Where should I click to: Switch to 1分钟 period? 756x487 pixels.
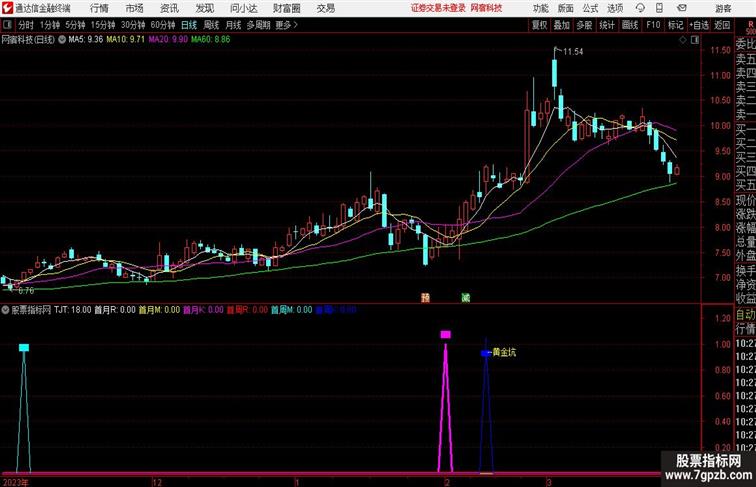coord(50,25)
